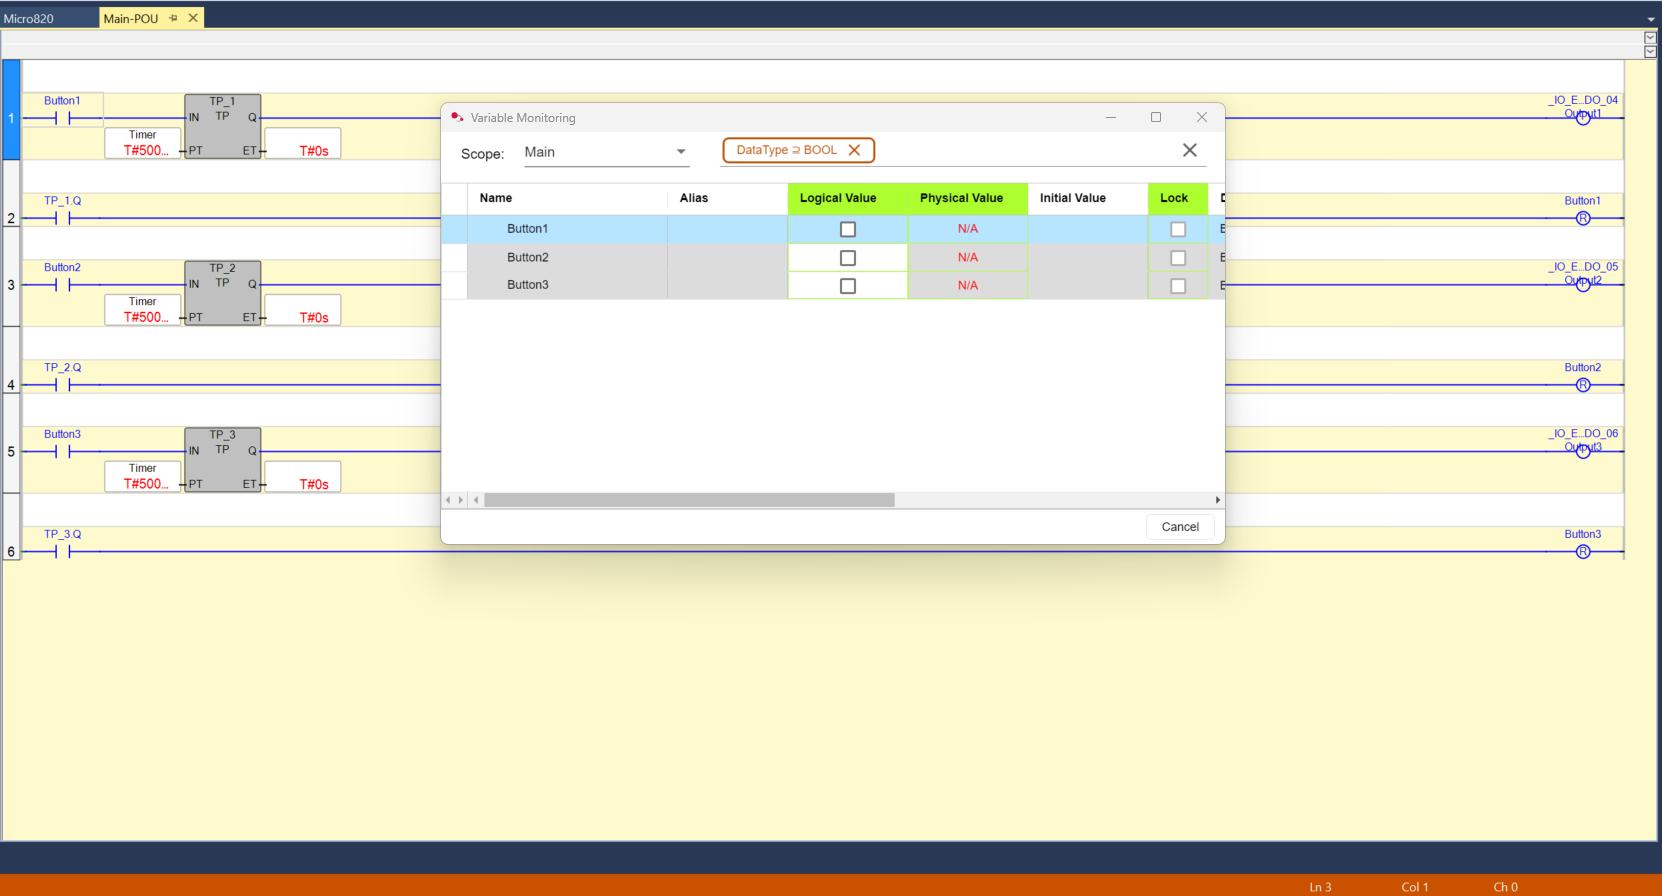Open the document tab list dropdown arrow

tap(1650, 19)
